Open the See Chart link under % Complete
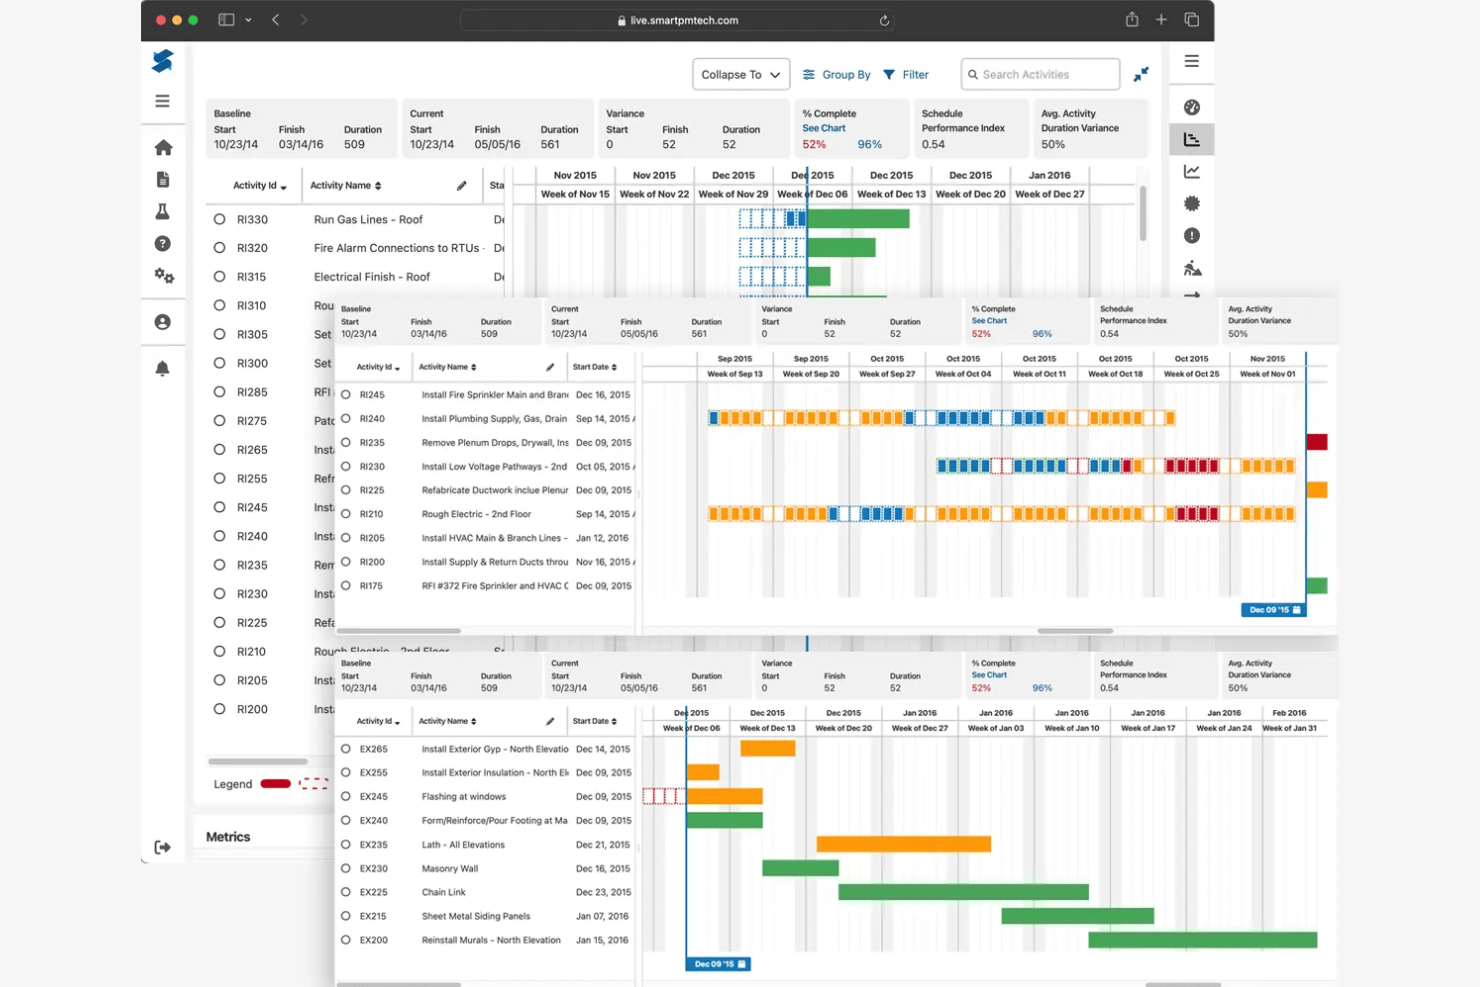 coord(824,128)
